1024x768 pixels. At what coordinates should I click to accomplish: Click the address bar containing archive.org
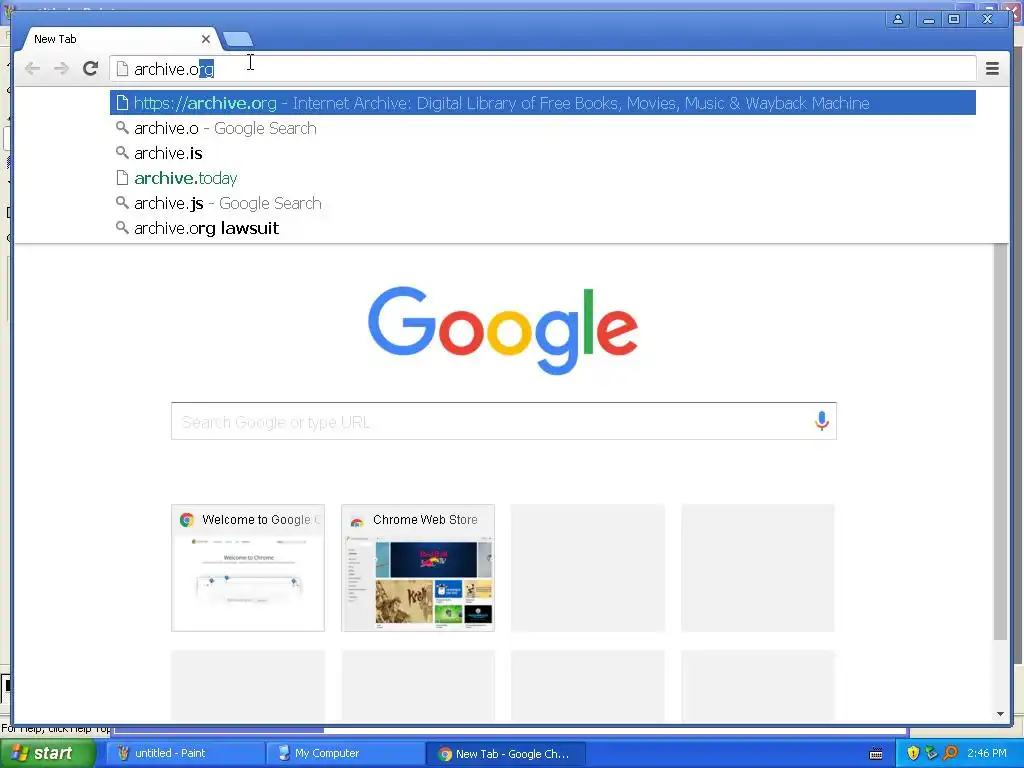[542, 69]
